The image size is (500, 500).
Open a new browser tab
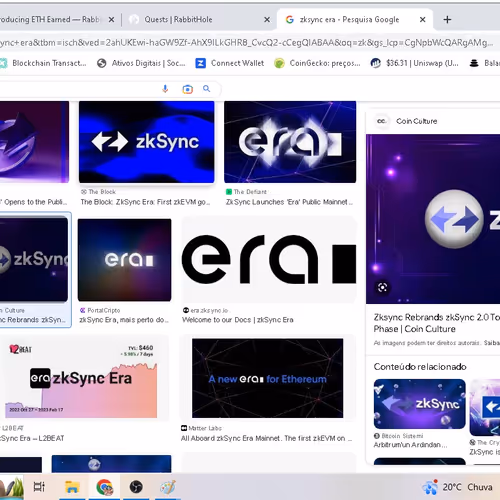click(447, 20)
